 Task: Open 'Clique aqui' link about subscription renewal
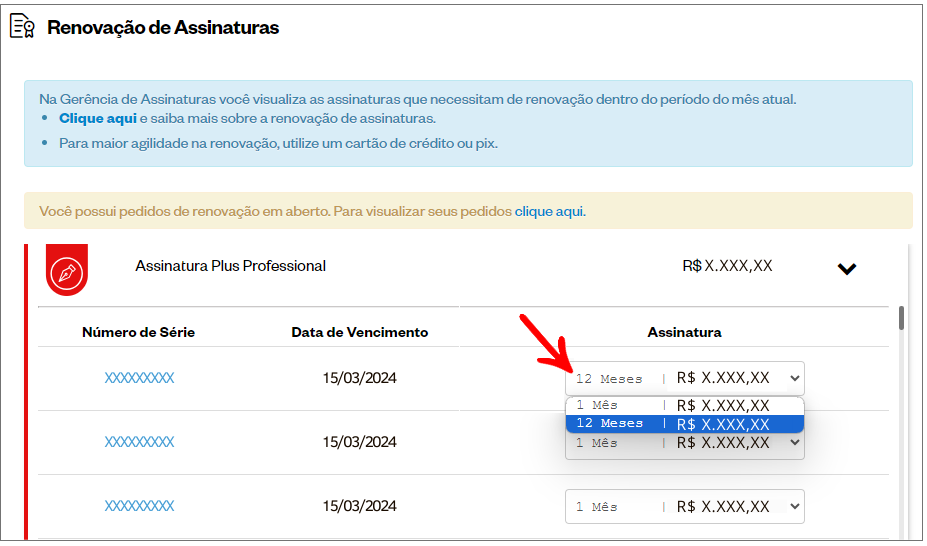point(98,118)
